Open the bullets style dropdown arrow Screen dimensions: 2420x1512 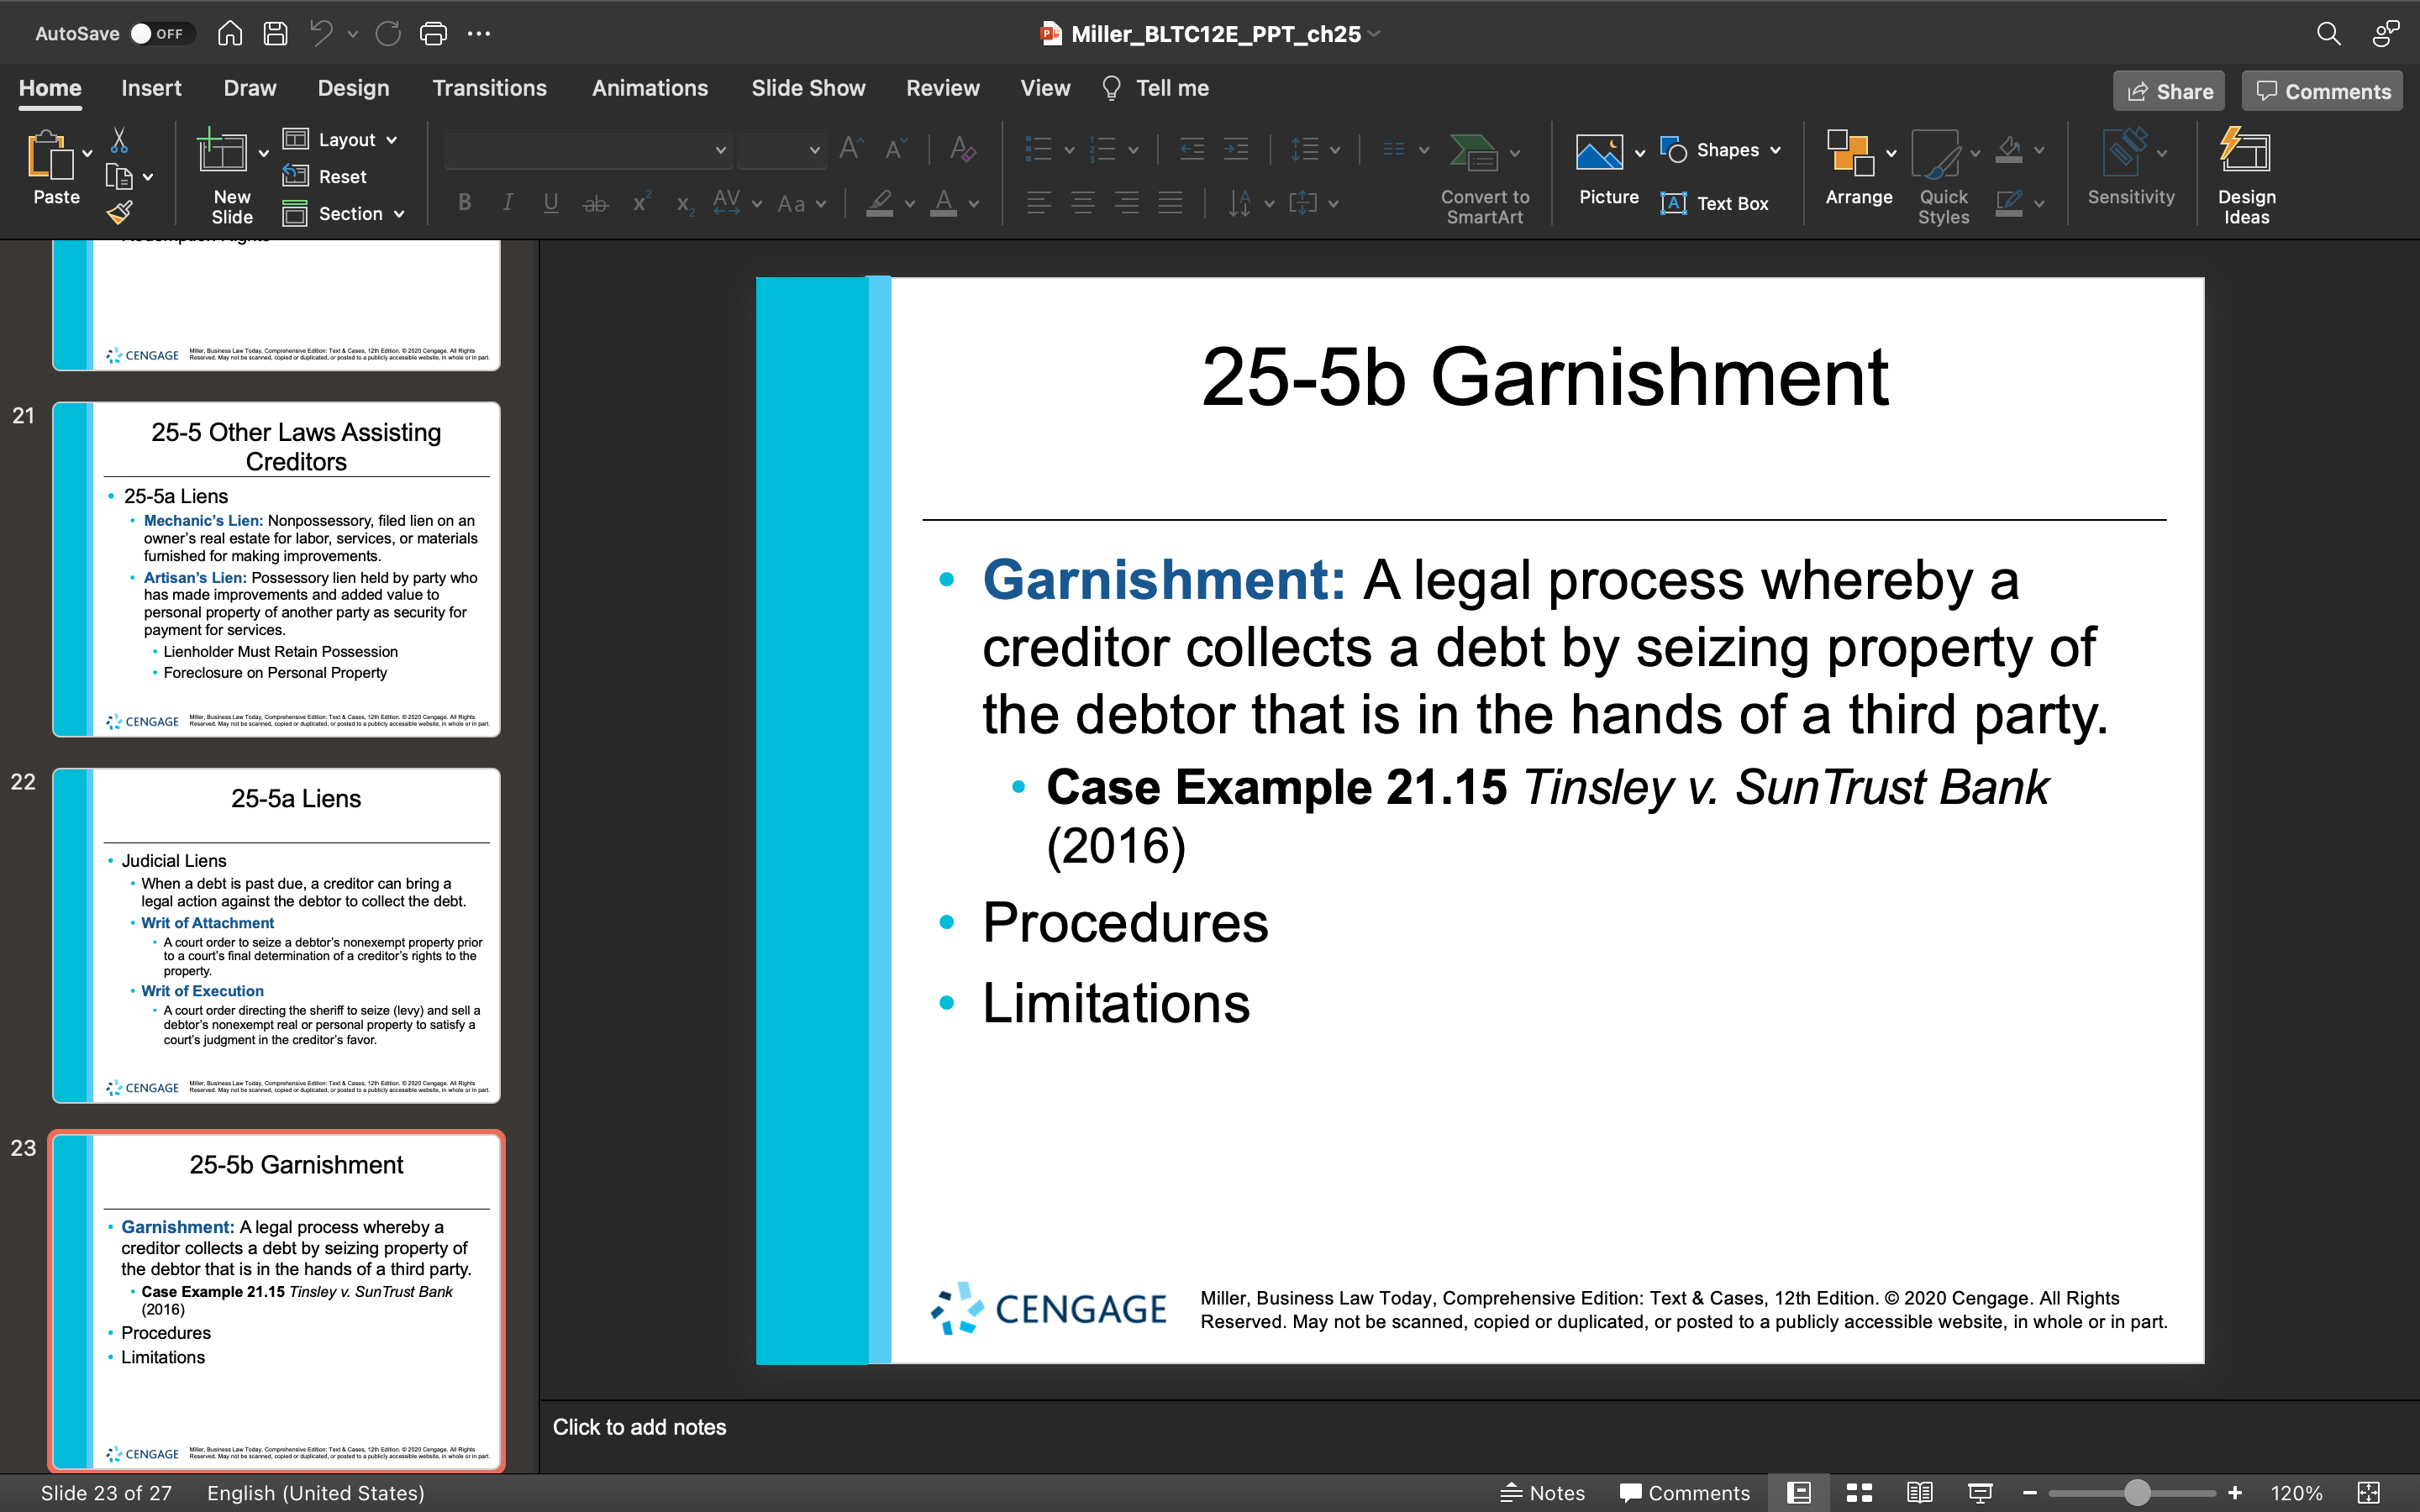tap(1069, 150)
